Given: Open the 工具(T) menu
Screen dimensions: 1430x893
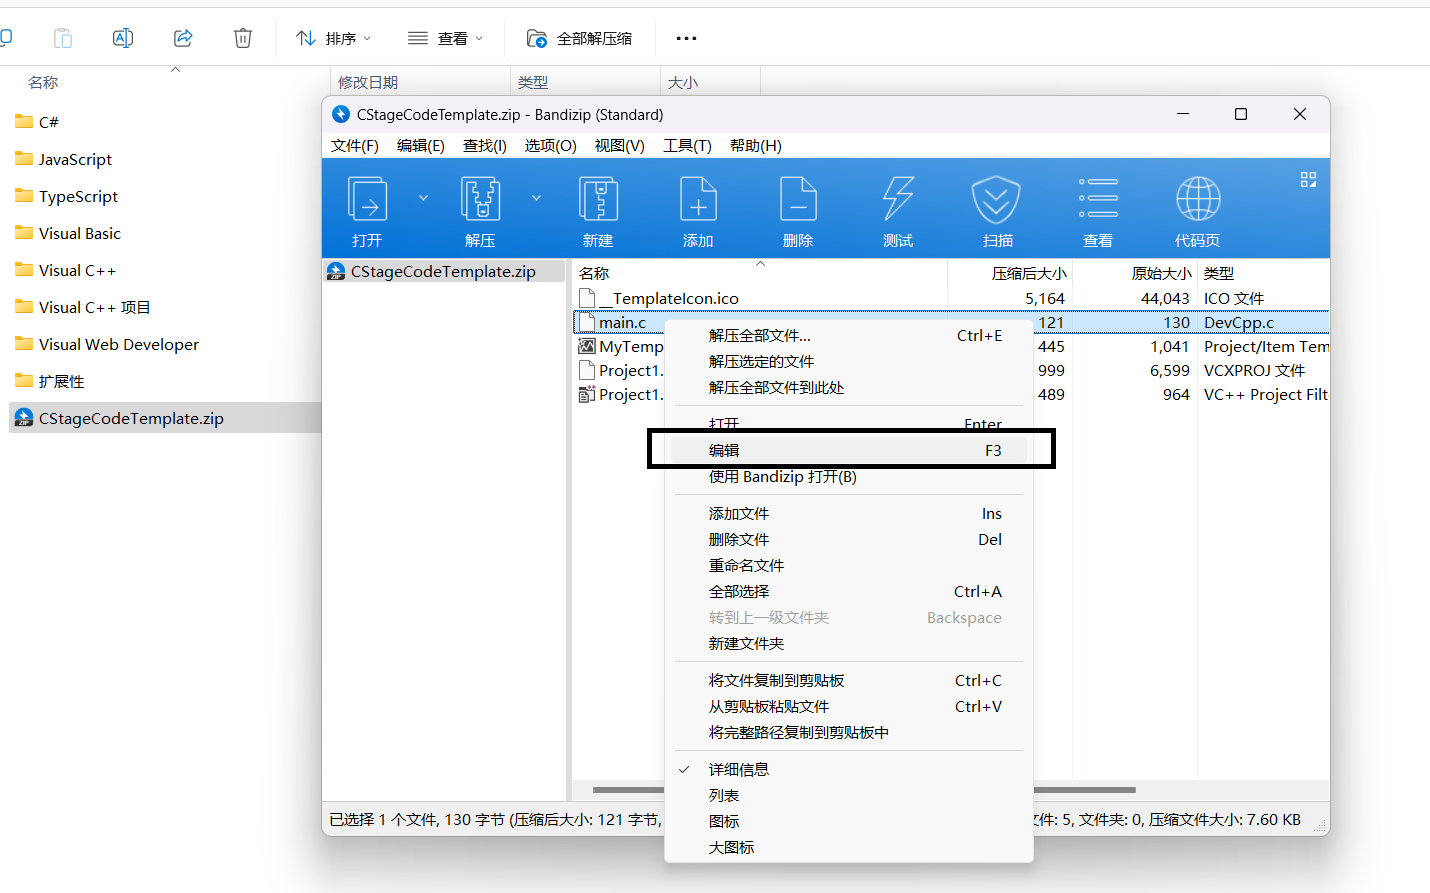Looking at the screenshot, I should point(688,146).
